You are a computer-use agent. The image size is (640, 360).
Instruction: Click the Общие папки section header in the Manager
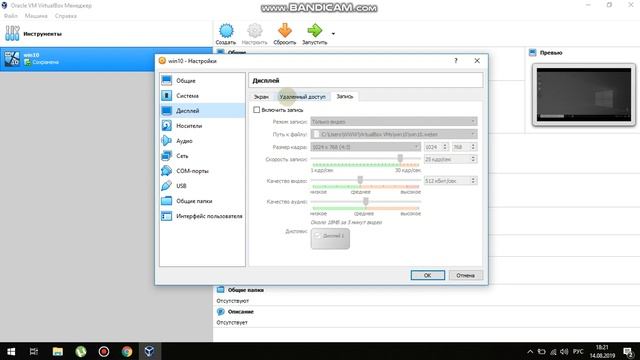tap(245, 290)
